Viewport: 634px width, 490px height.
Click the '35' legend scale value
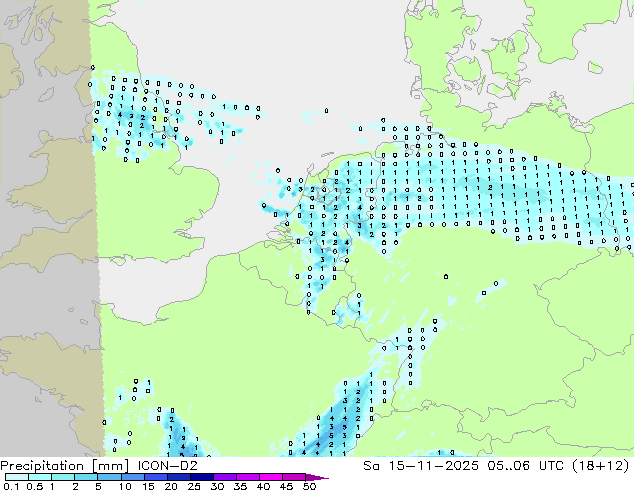(x=240, y=486)
